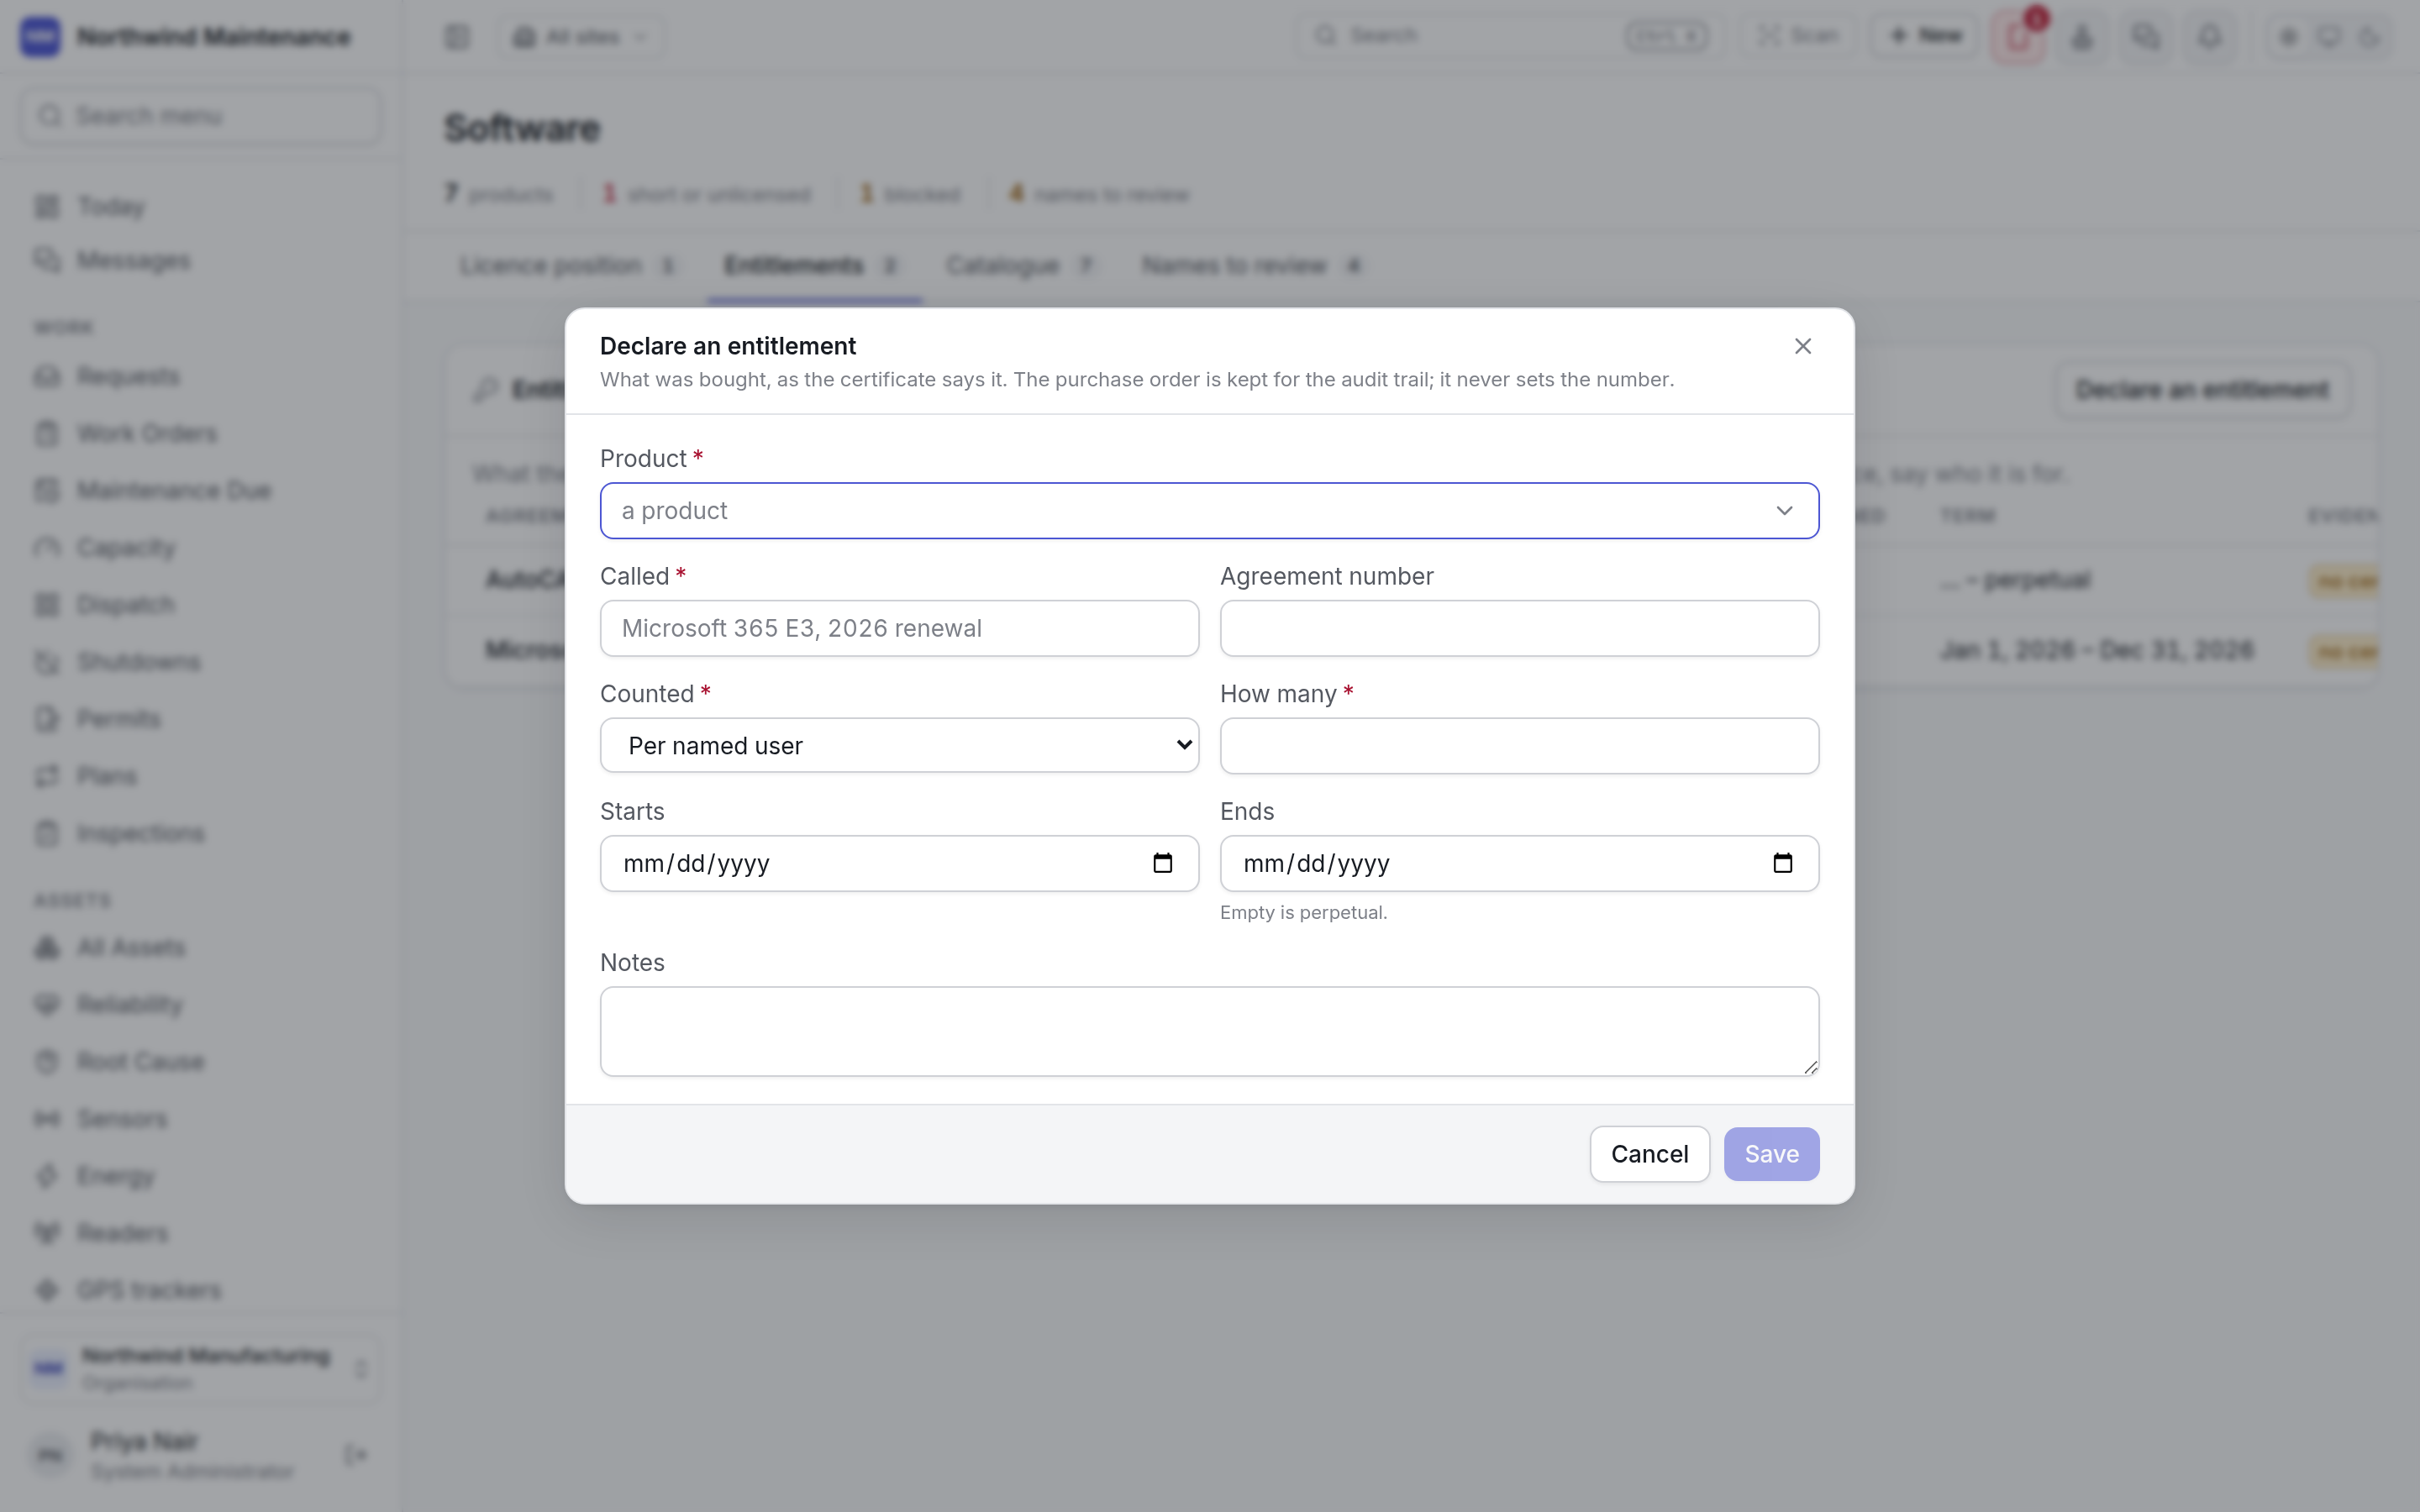Click the Called text field
Image resolution: width=2420 pixels, height=1512 pixels.
pyautogui.click(x=899, y=628)
